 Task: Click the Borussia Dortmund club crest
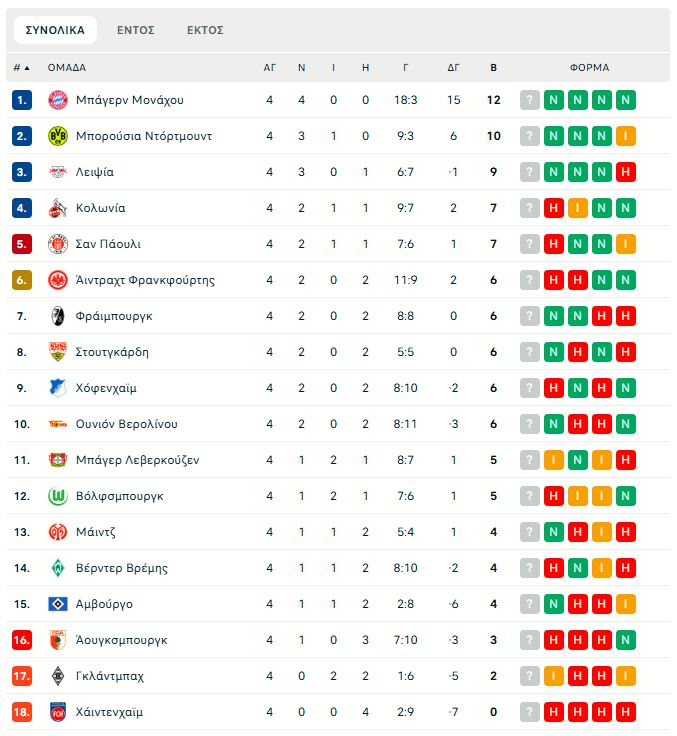pyautogui.click(x=57, y=136)
